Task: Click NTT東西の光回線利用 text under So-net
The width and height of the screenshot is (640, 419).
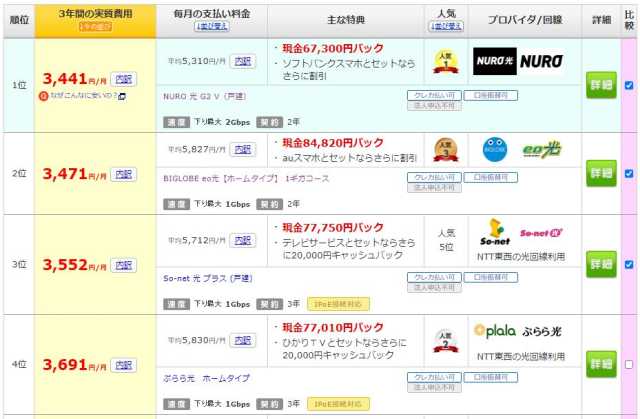Action: tap(521, 257)
